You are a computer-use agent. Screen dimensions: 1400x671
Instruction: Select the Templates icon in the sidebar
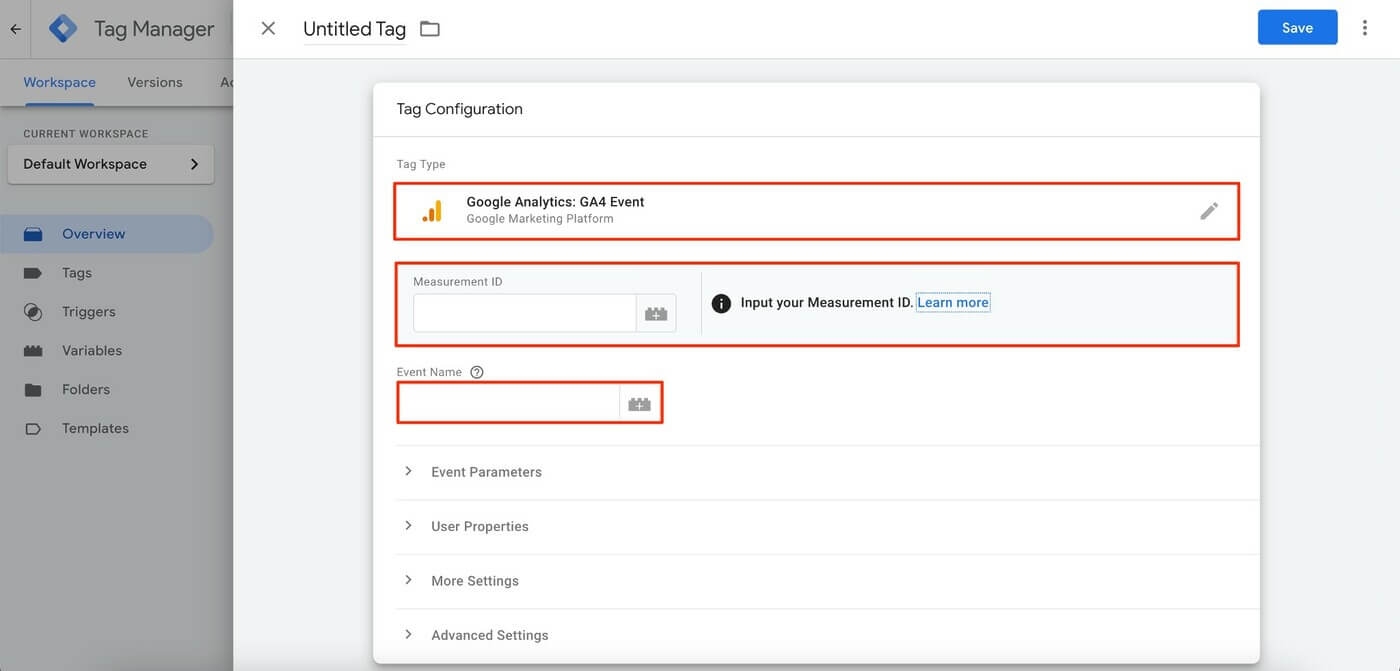pyautogui.click(x=34, y=427)
